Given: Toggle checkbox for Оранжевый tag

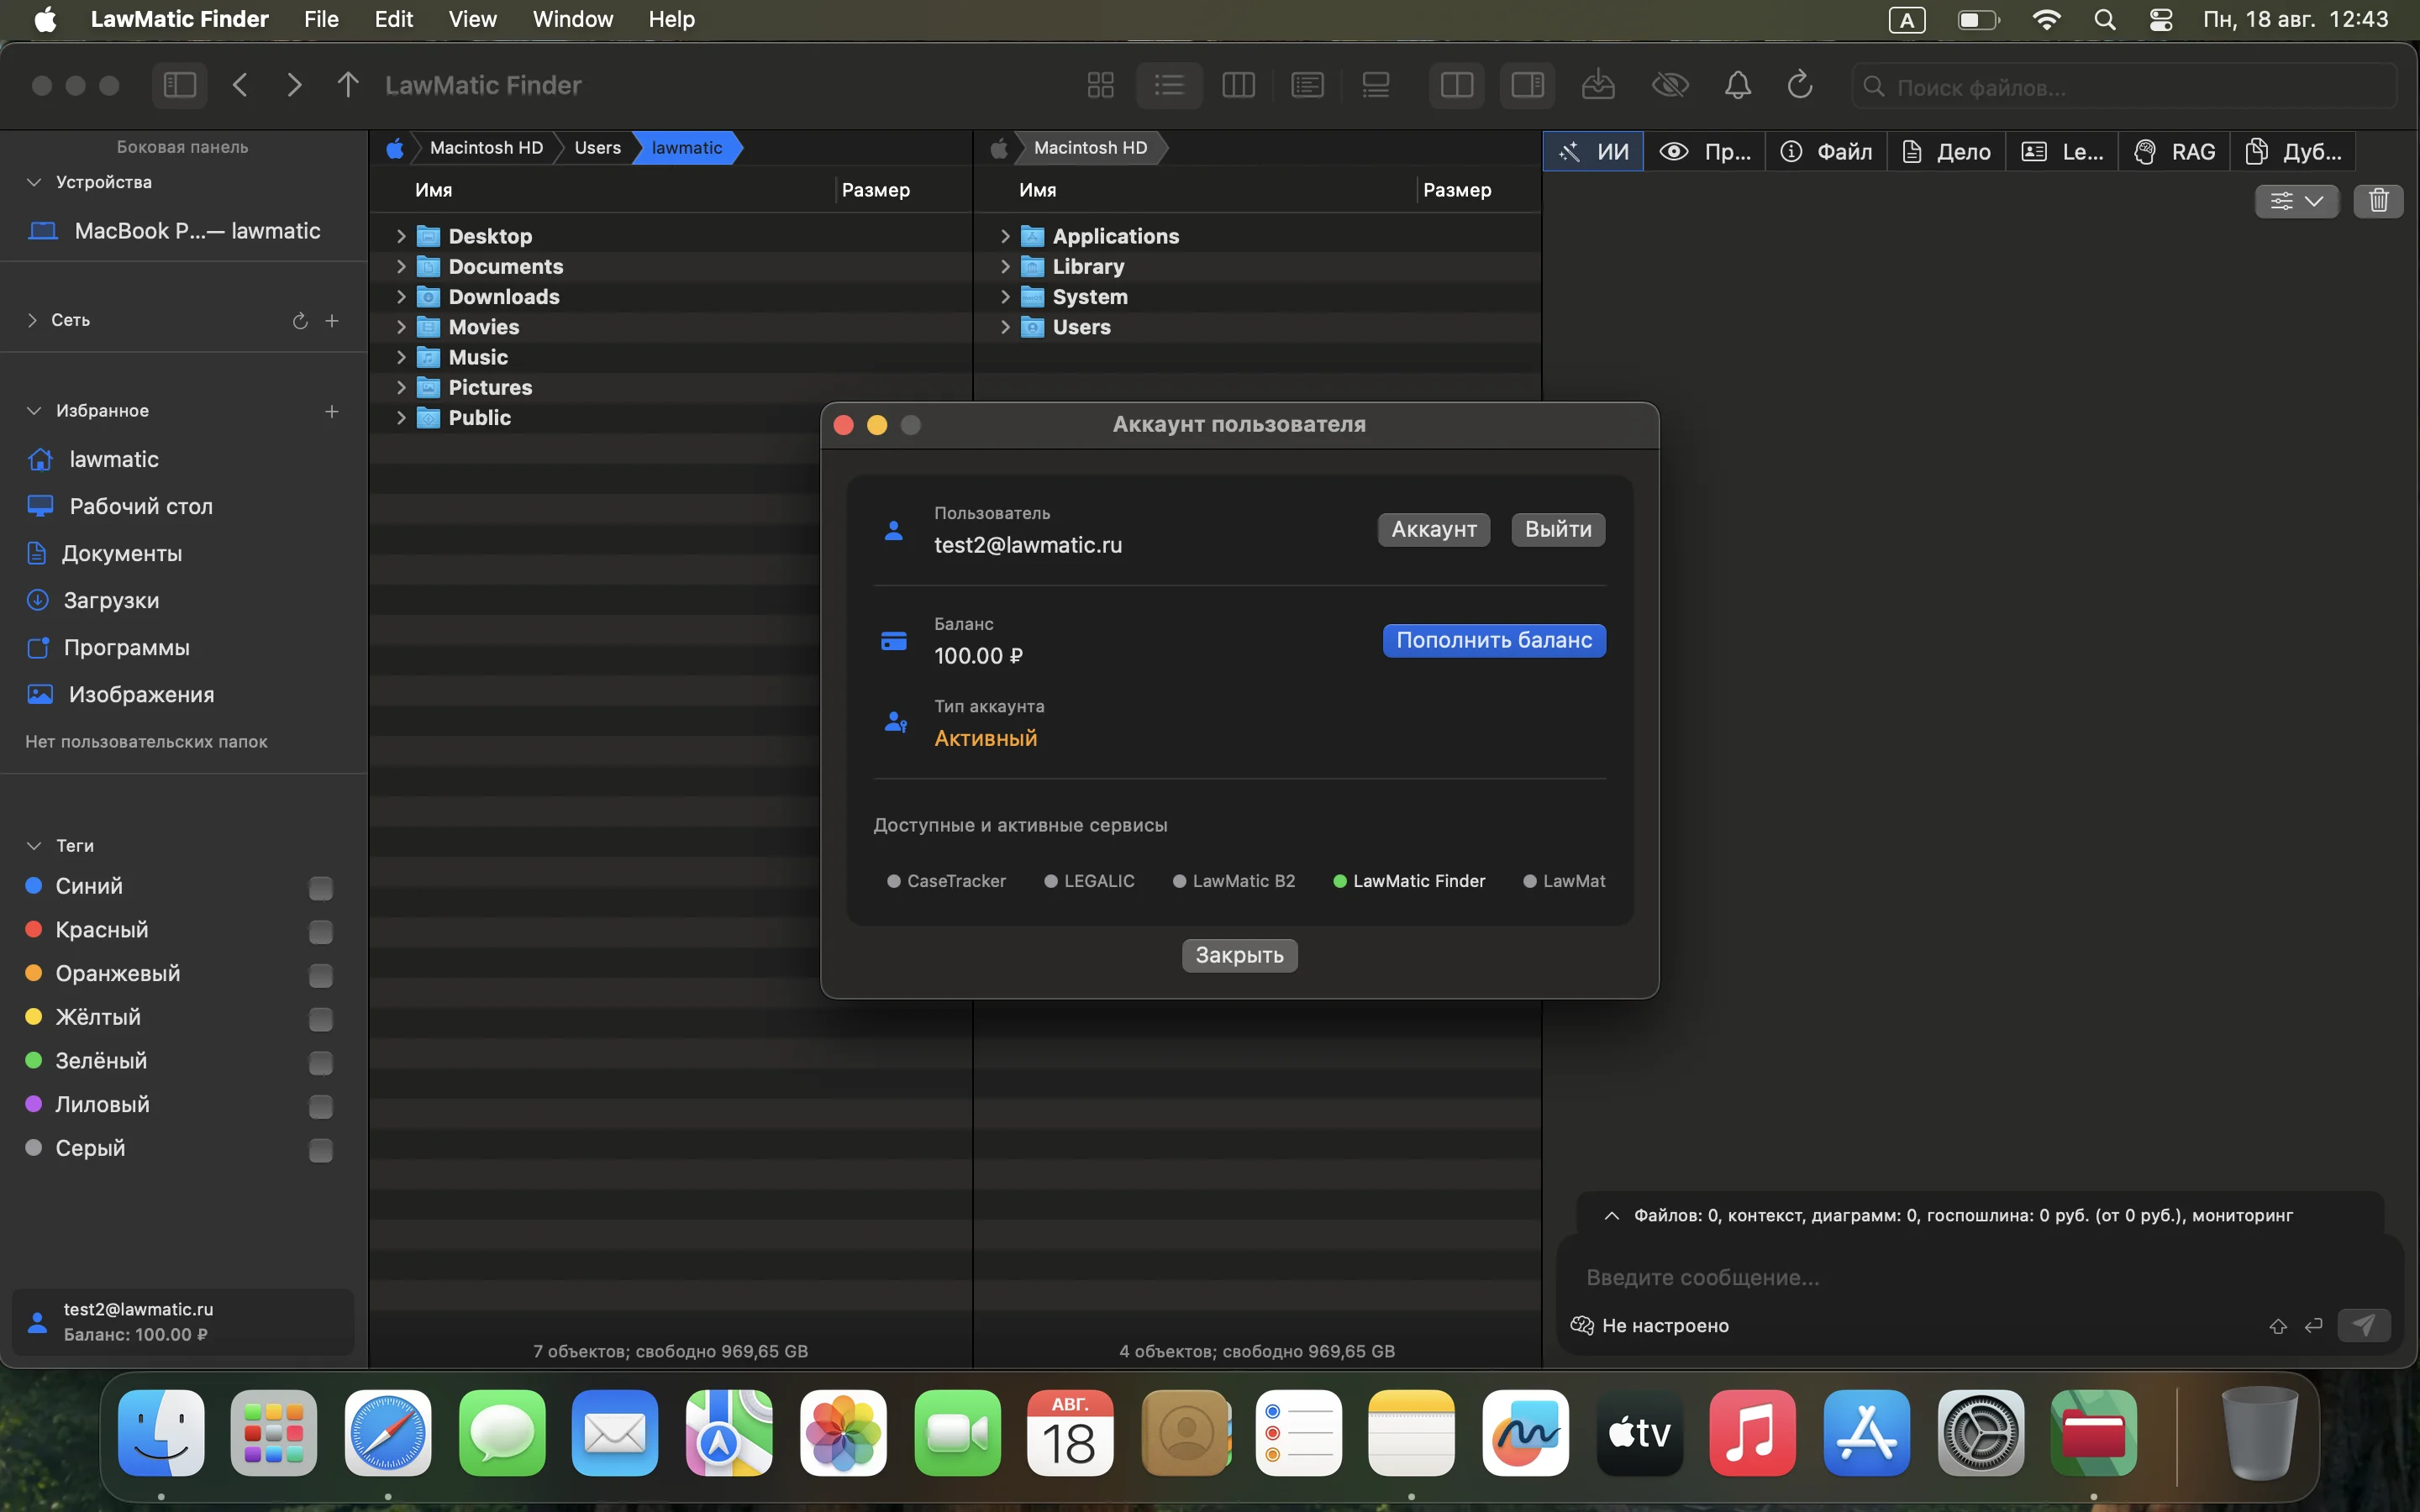Looking at the screenshot, I should pos(321,975).
